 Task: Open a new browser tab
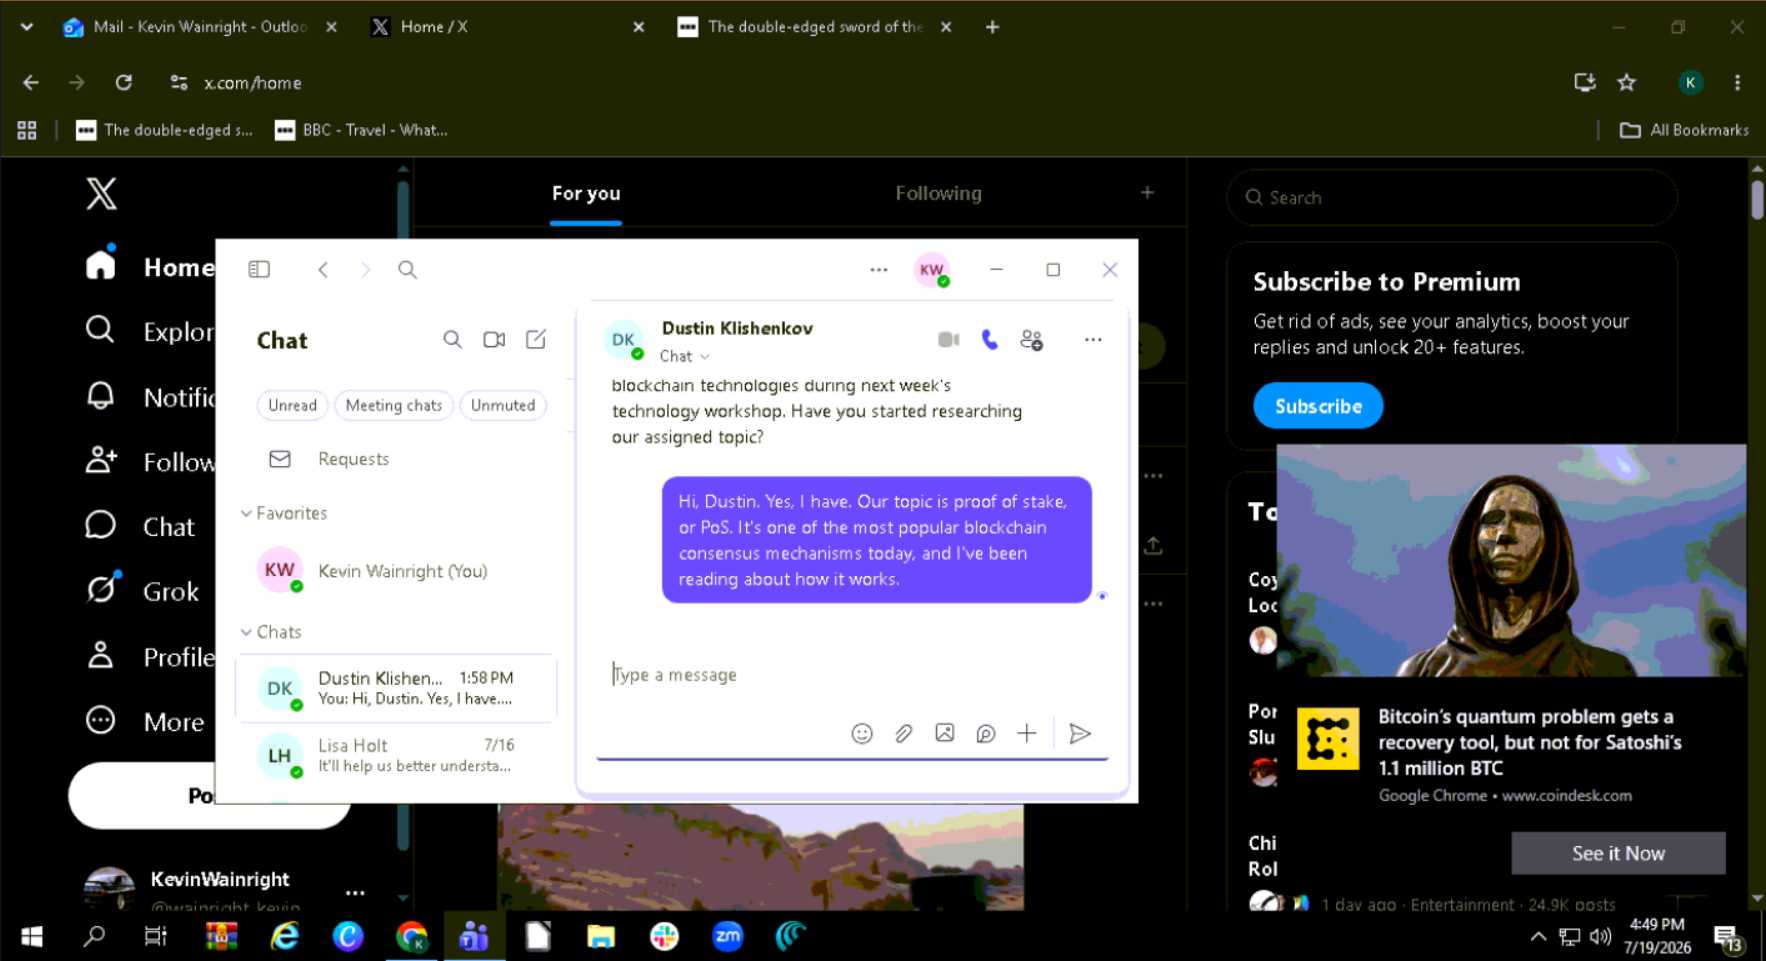click(992, 27)
